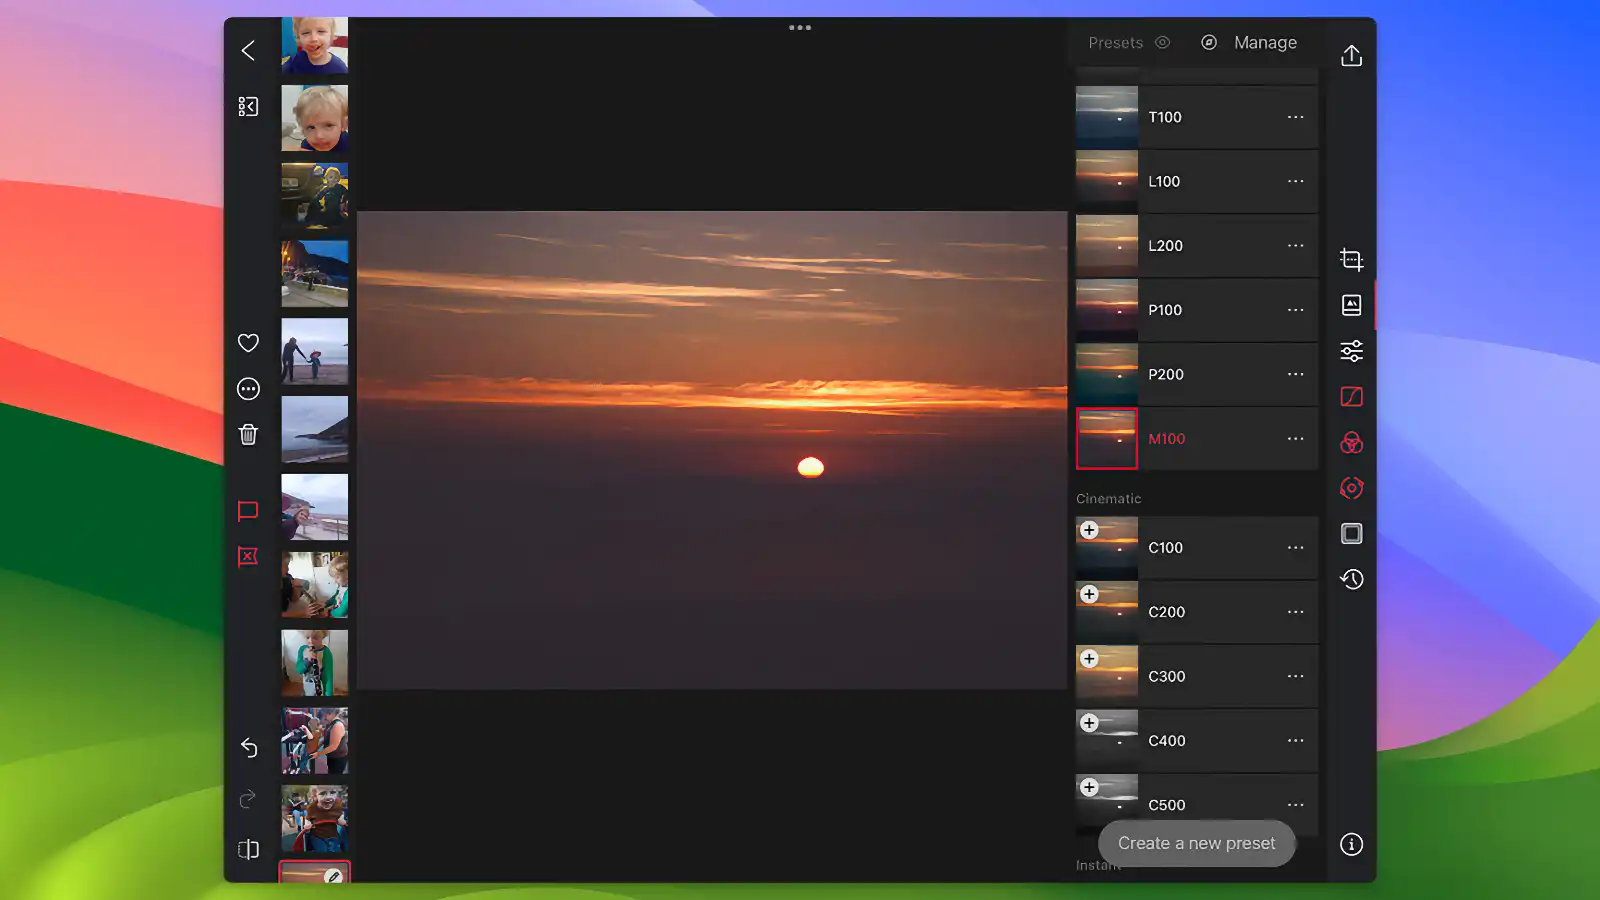Open the options menu for C100 preset
The width and height of the screenshot is (1600, 900).
(1294, 547)
